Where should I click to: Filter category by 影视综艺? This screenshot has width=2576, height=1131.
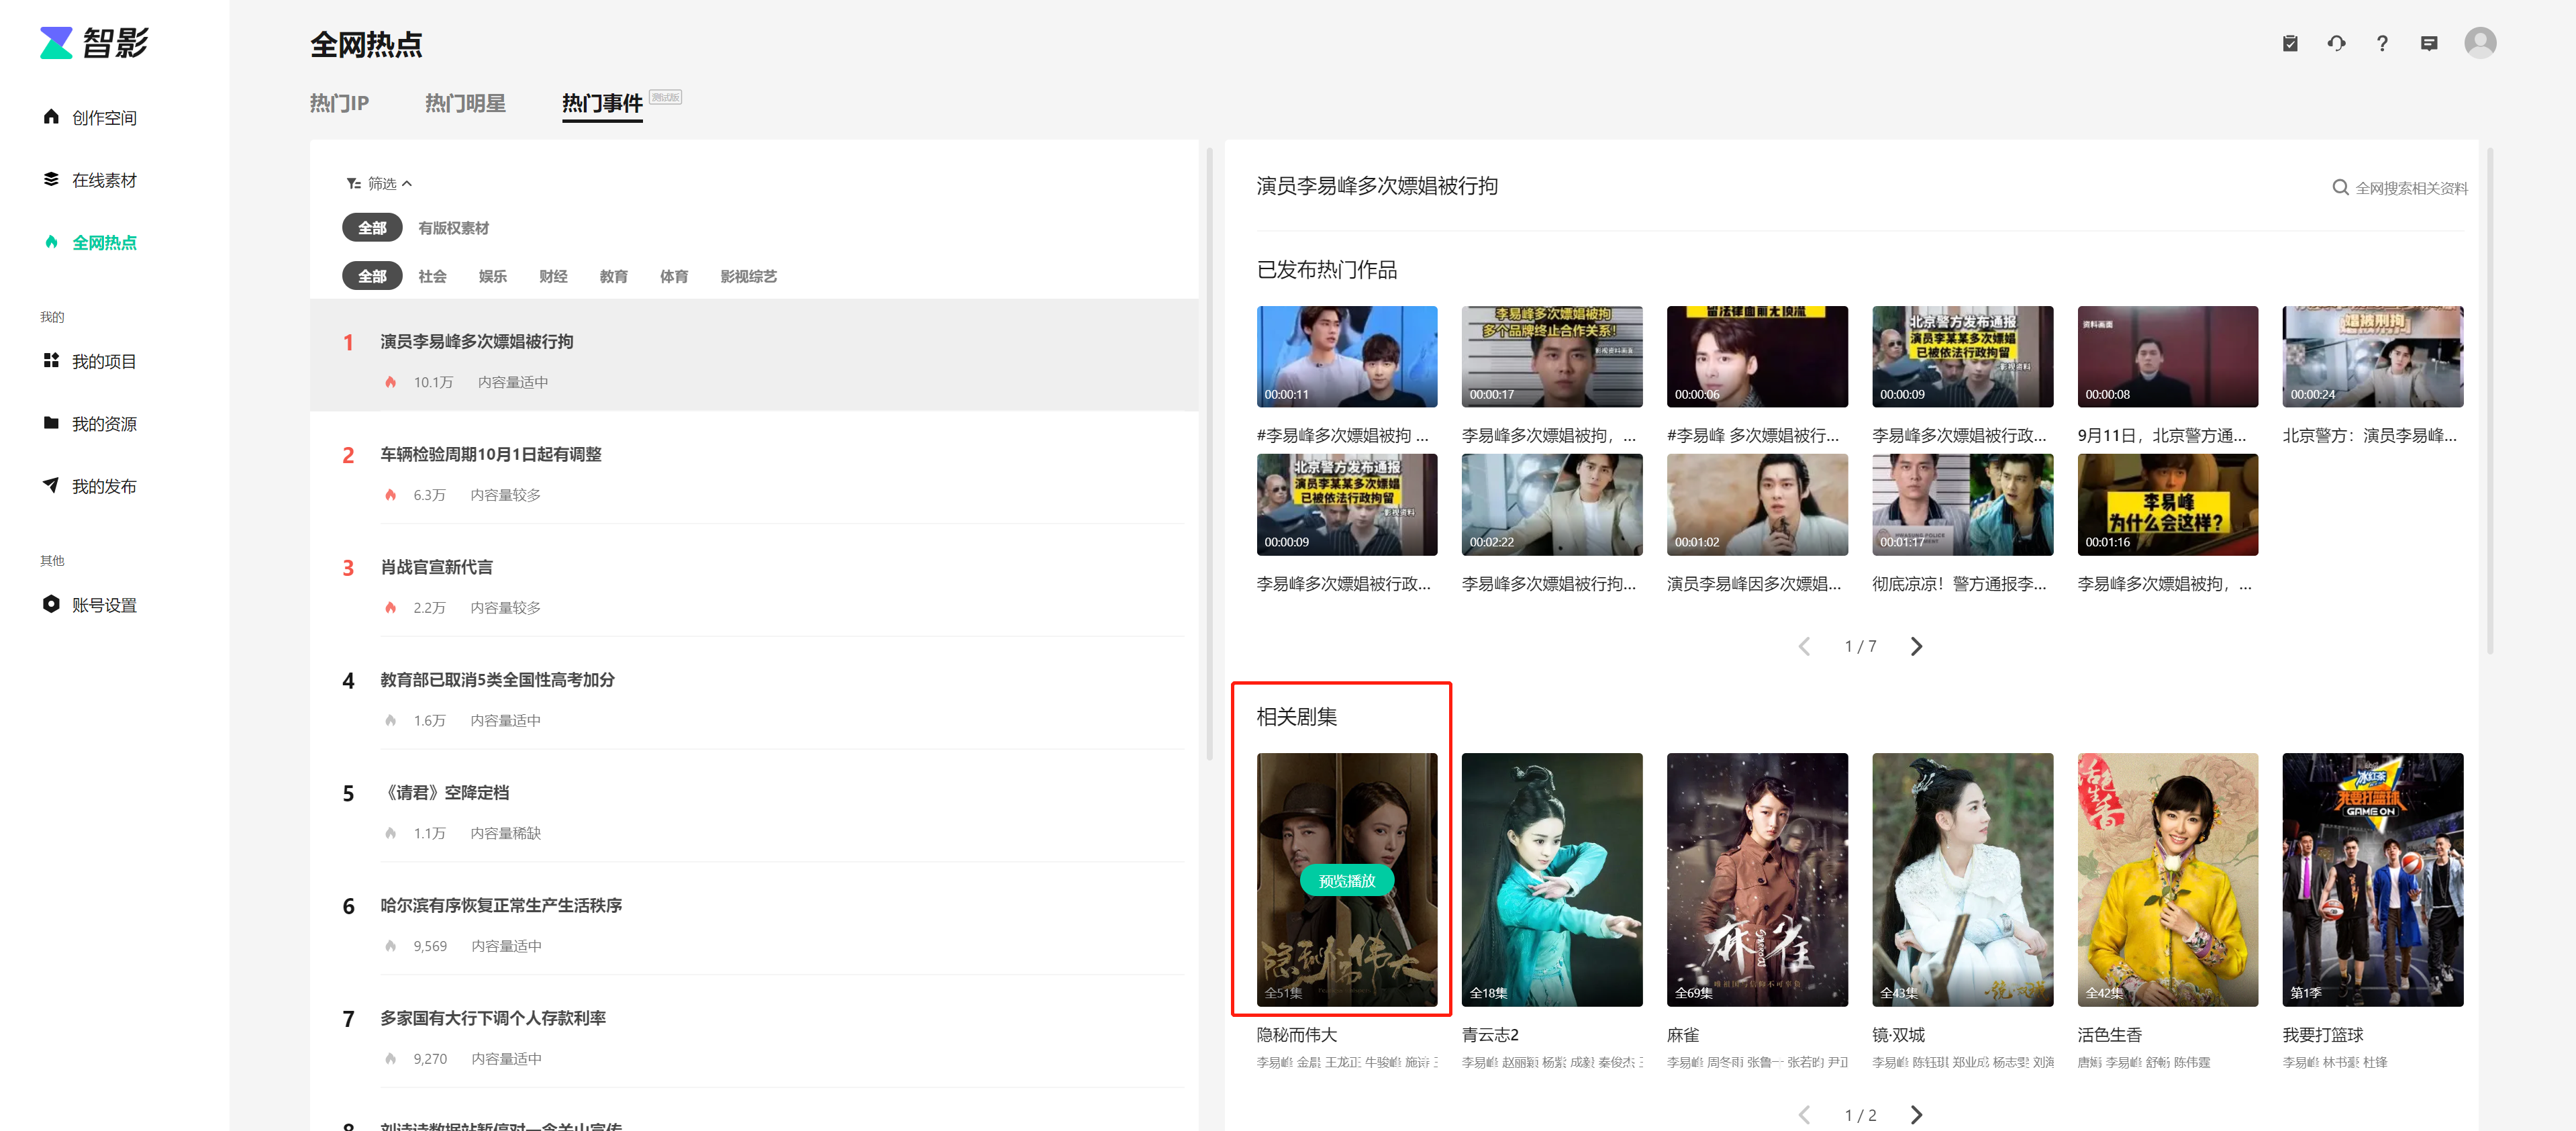(x=748, y=276)
